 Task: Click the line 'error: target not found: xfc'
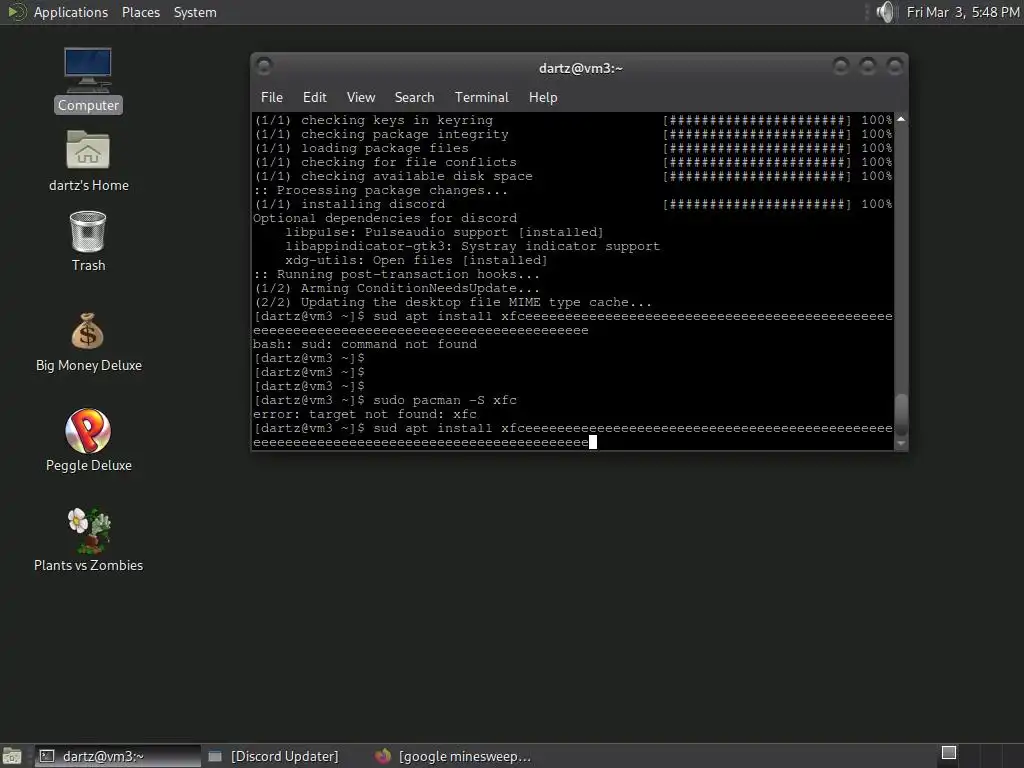365,414
